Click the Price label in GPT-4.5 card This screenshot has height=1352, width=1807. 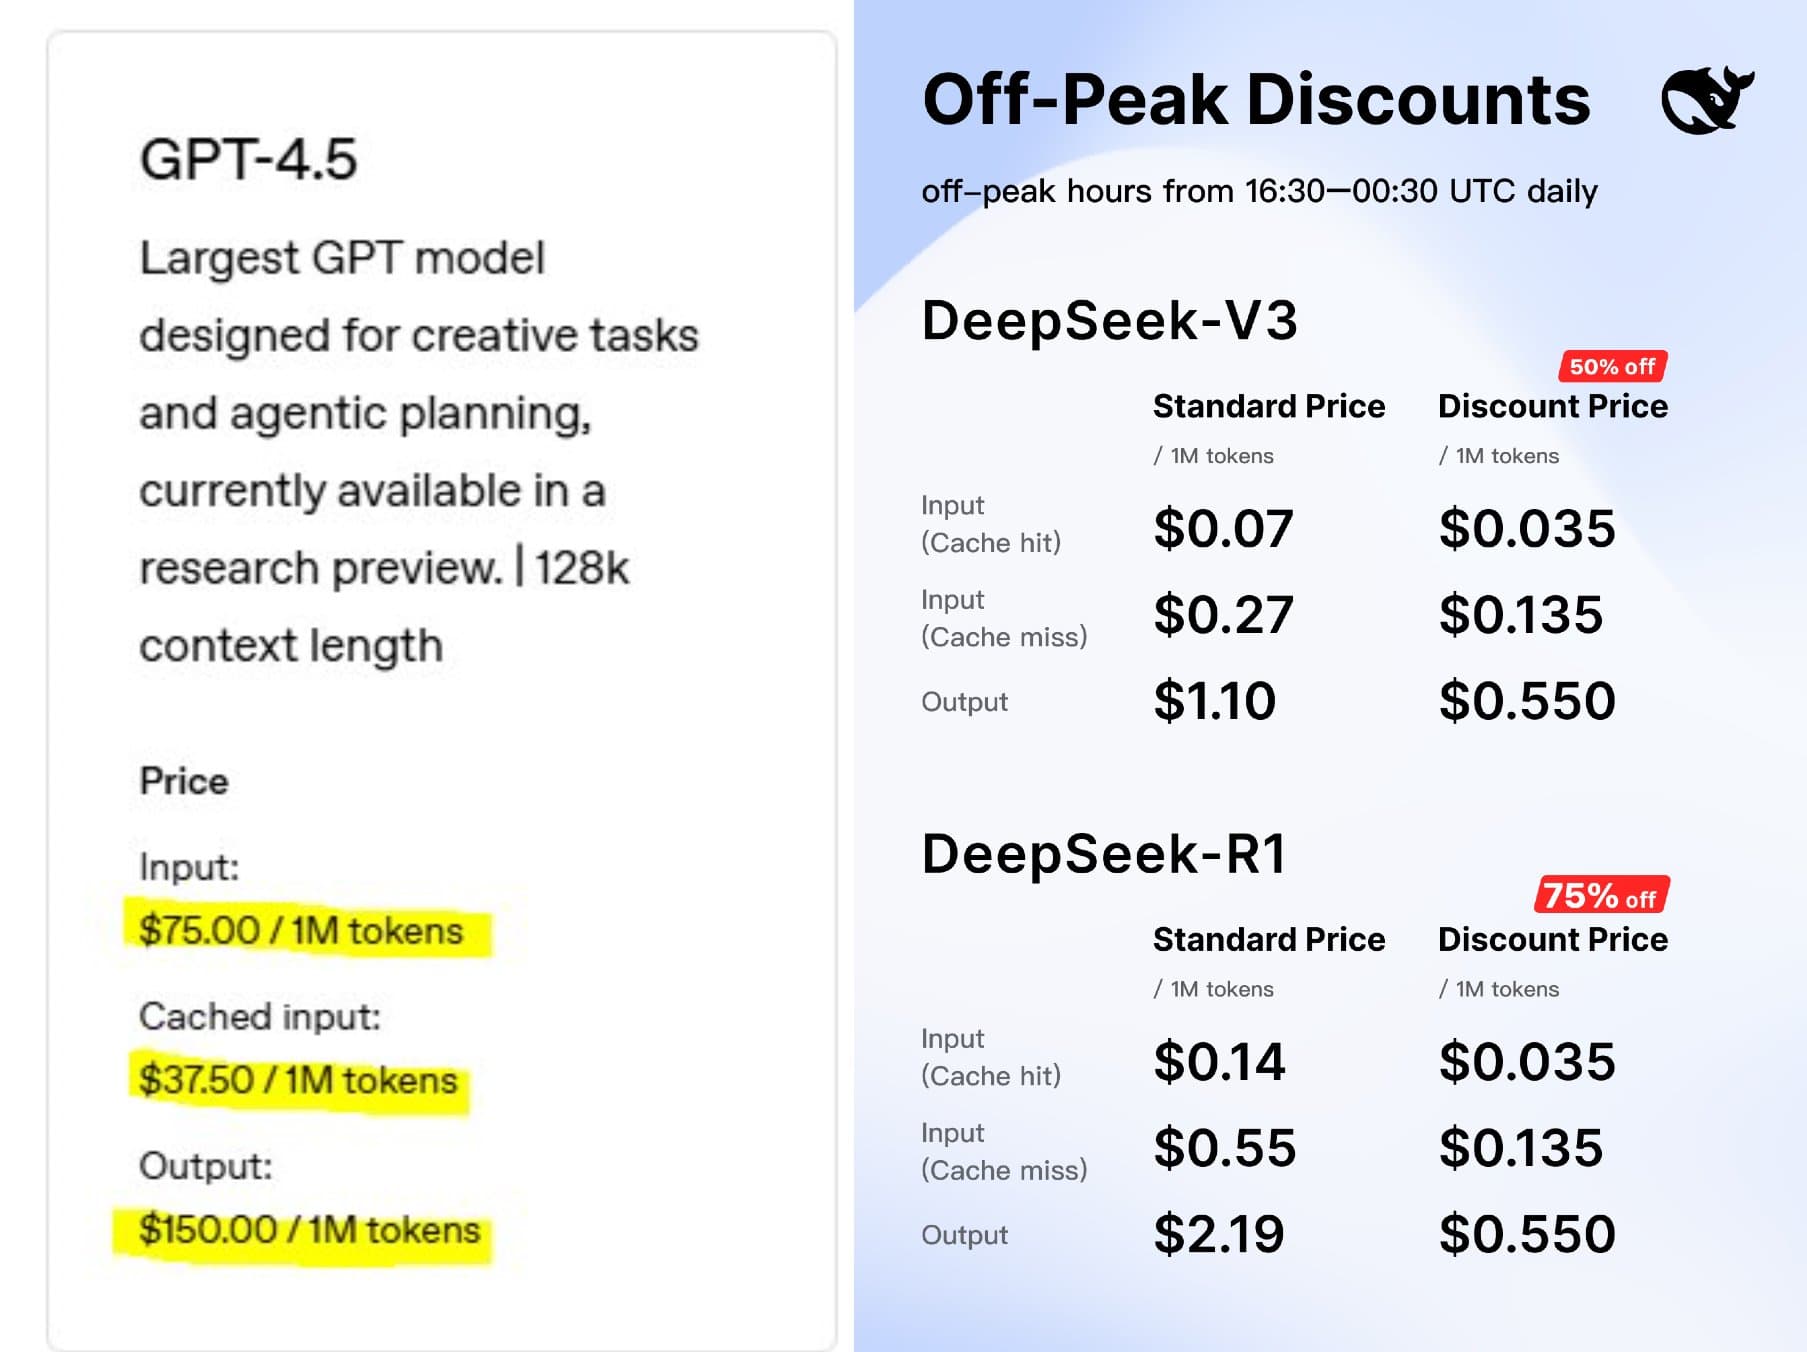[184, 781]
